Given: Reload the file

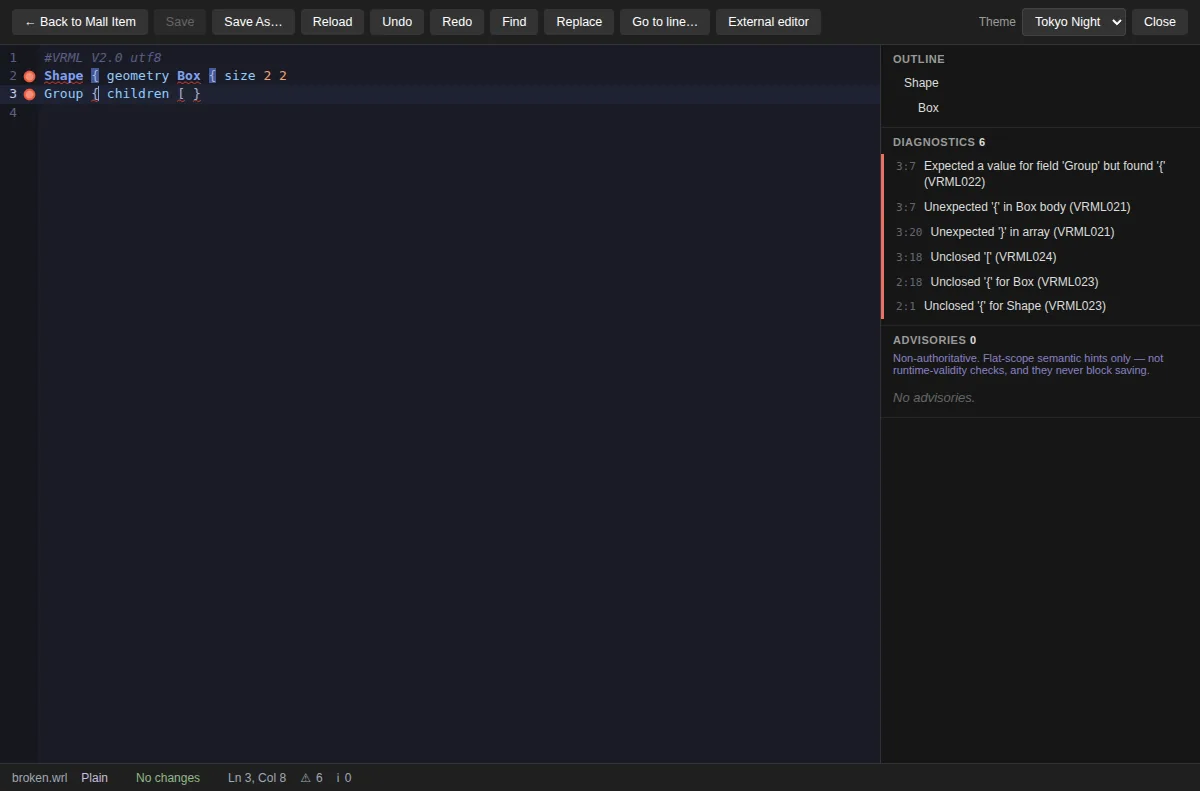Looking at the screenshot, I should tap(332, 22).
